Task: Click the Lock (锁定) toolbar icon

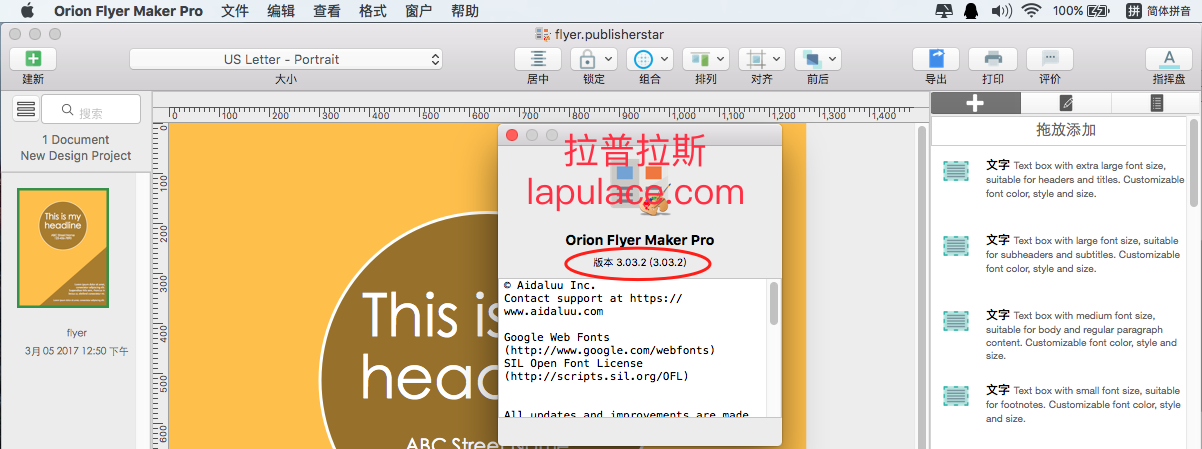Action: pos(588,59)
